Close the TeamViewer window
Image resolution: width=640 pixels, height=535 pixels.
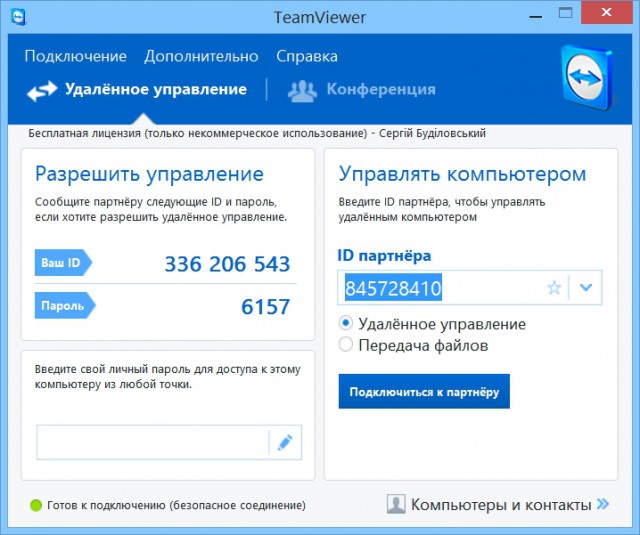click(607, 13)
